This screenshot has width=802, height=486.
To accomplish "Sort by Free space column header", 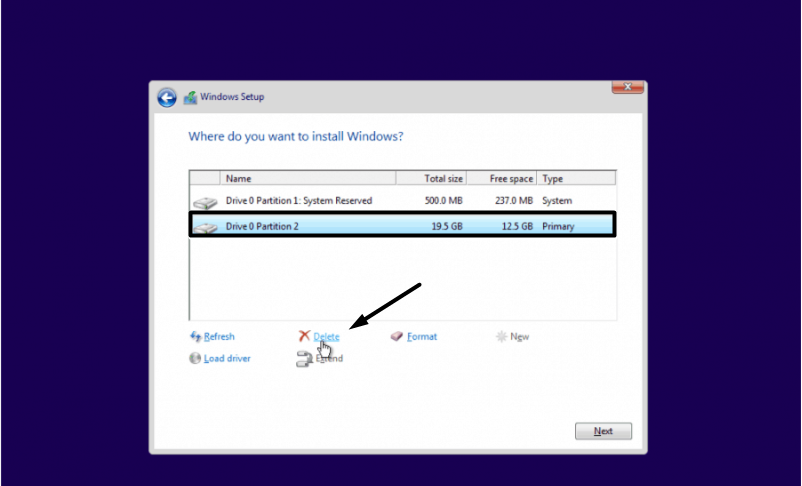I will click(502, 179).
